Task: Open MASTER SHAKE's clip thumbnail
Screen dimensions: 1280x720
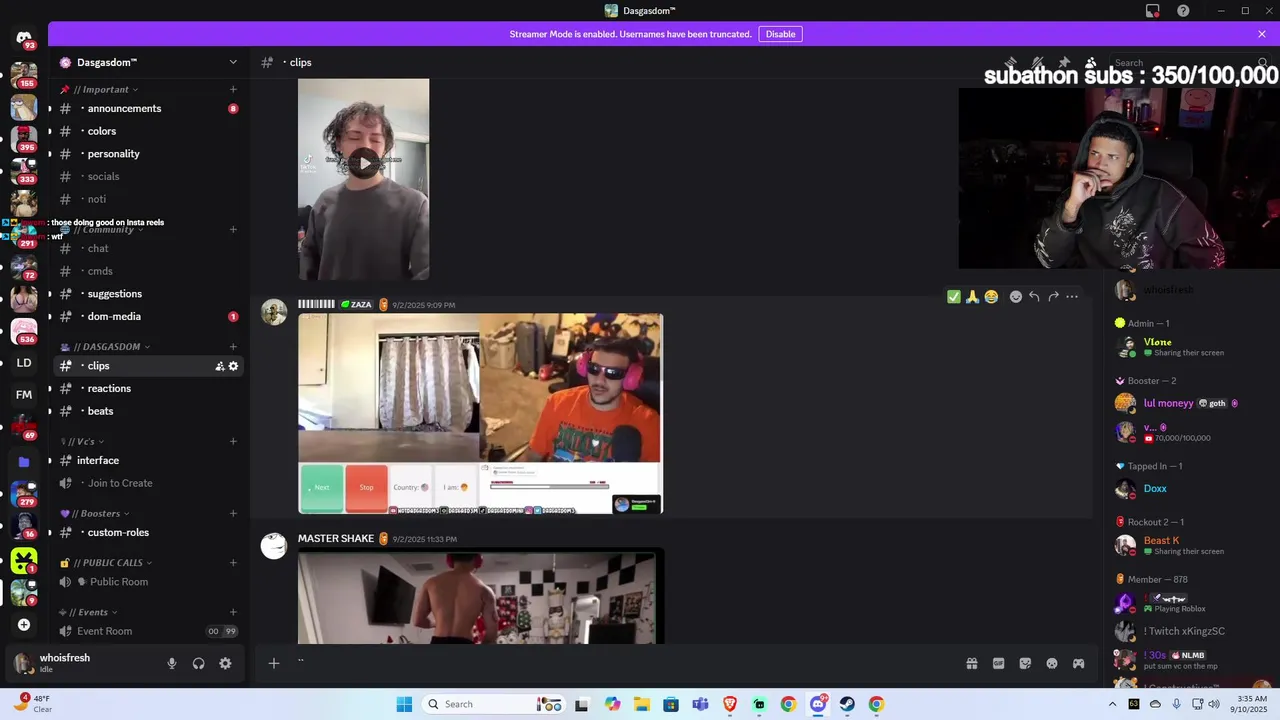Action: 480,596
